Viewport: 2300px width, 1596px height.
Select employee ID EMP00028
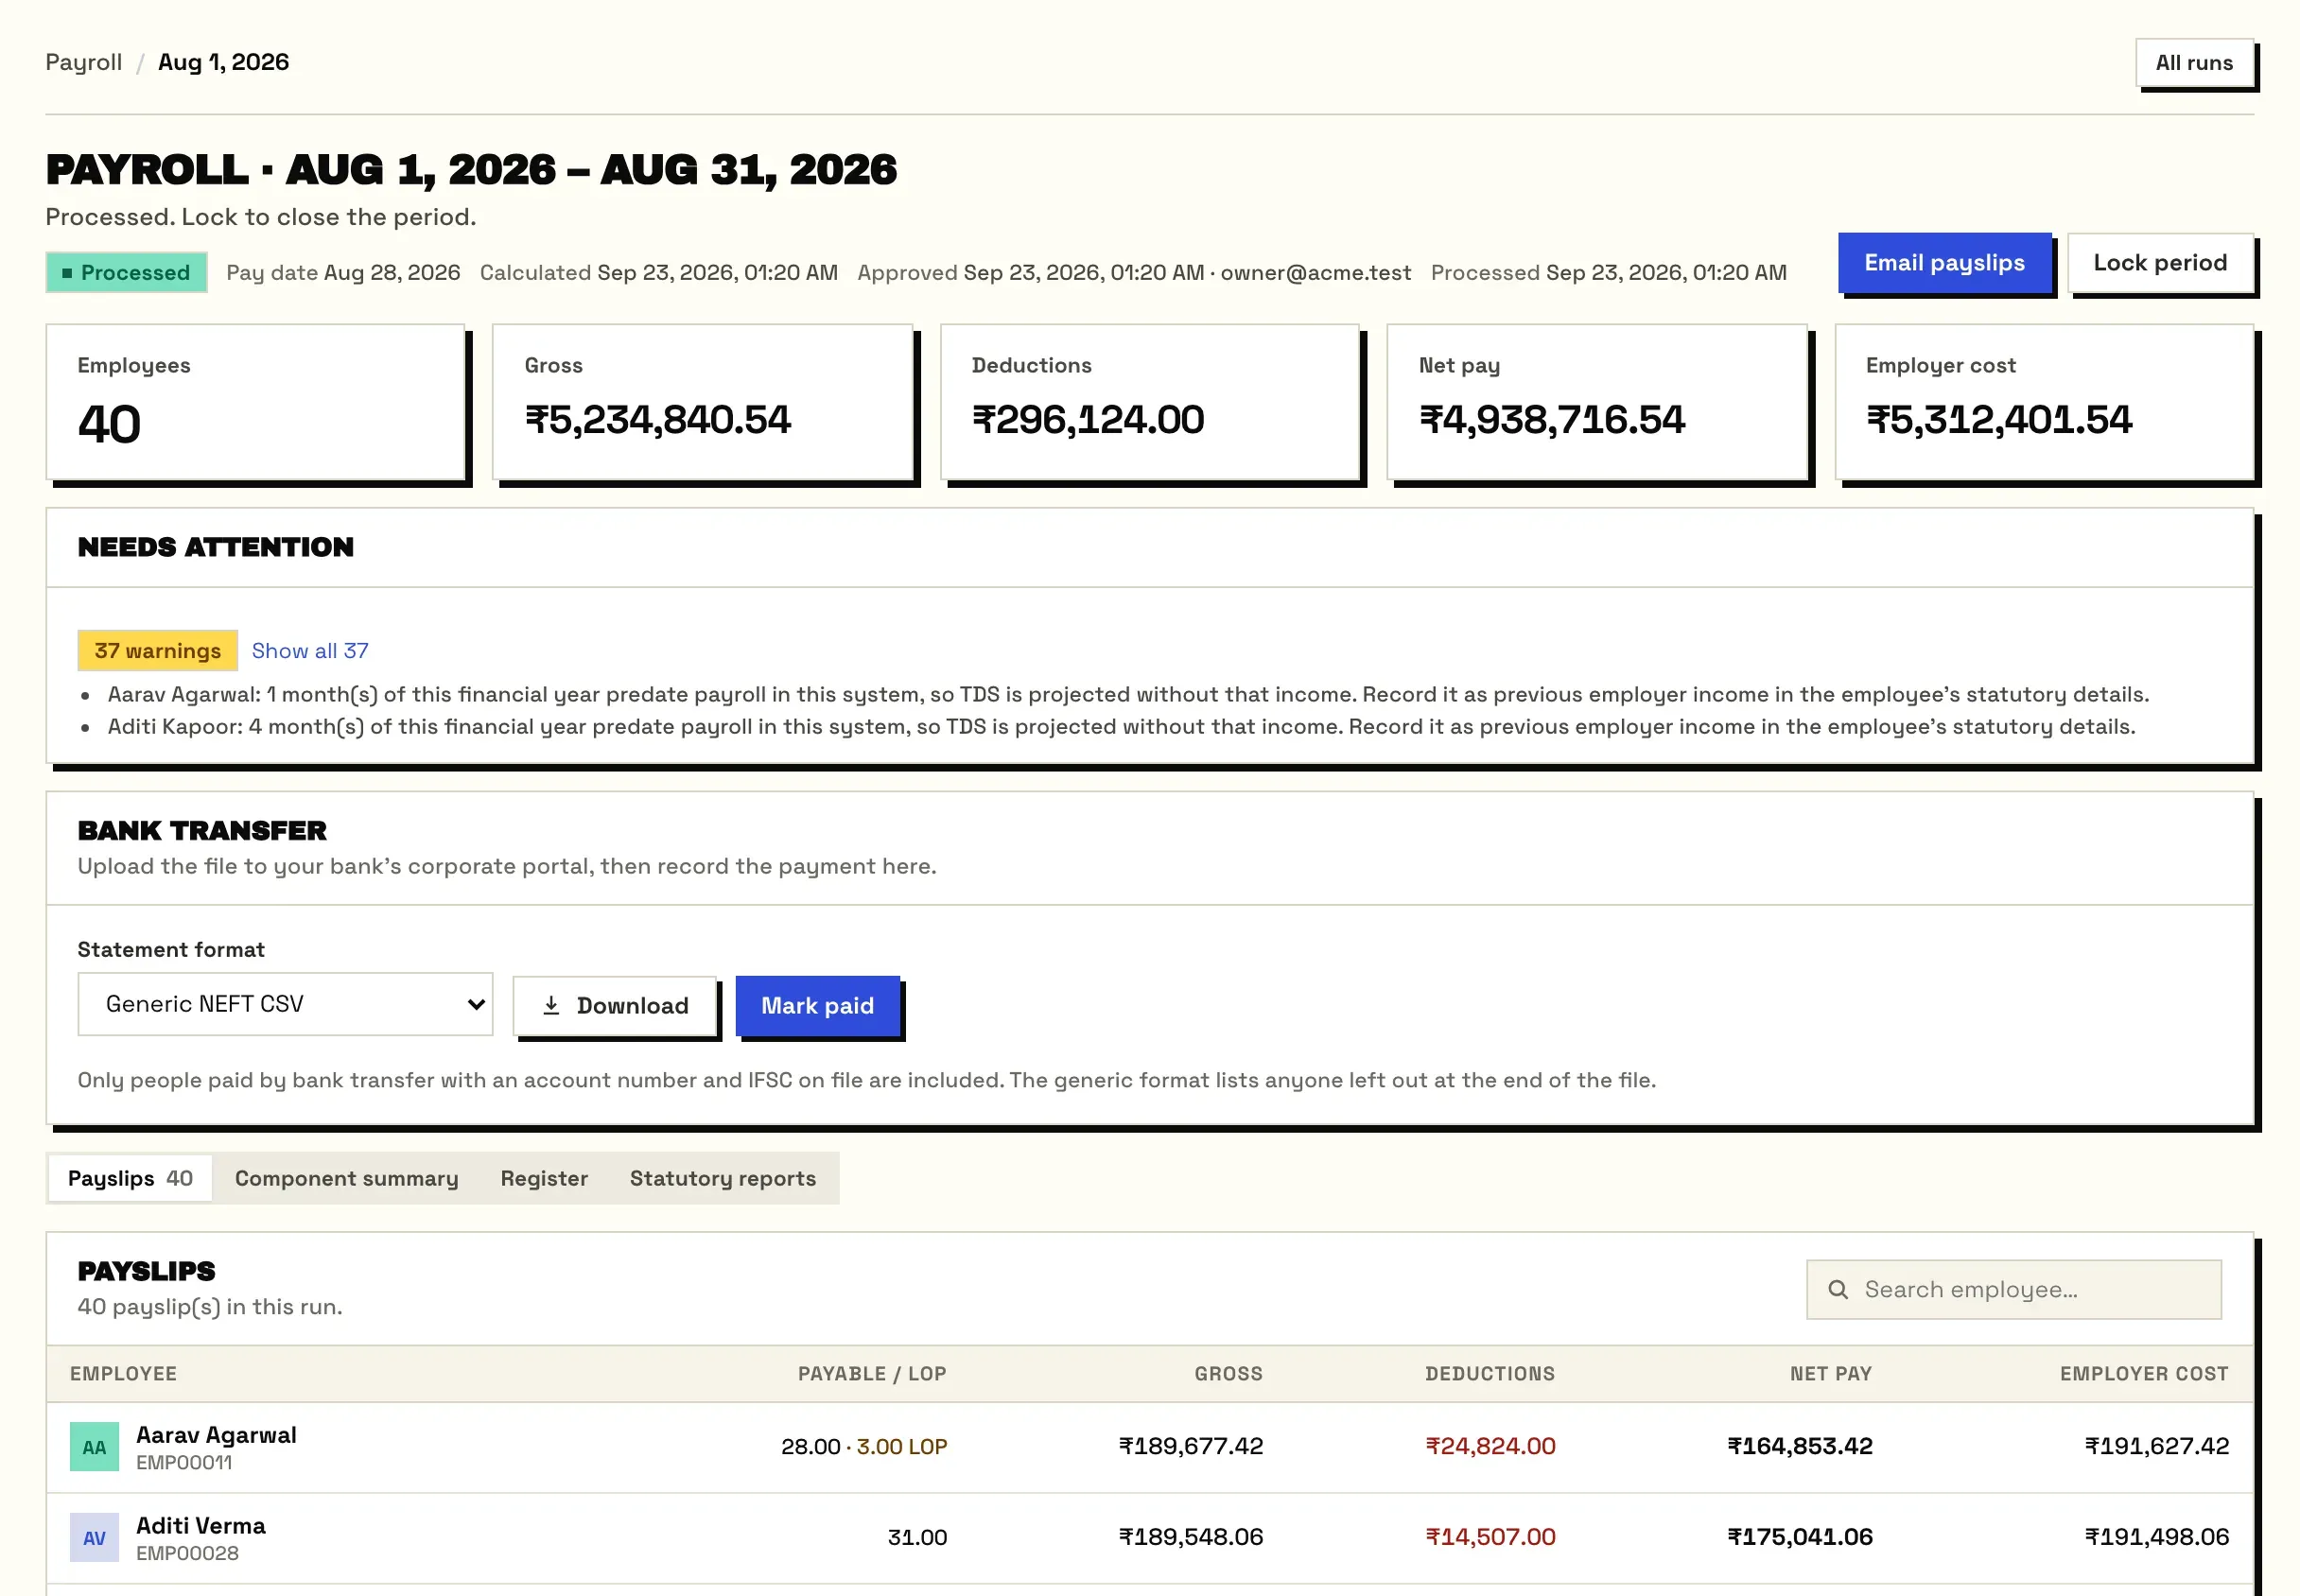(187, 1554)
